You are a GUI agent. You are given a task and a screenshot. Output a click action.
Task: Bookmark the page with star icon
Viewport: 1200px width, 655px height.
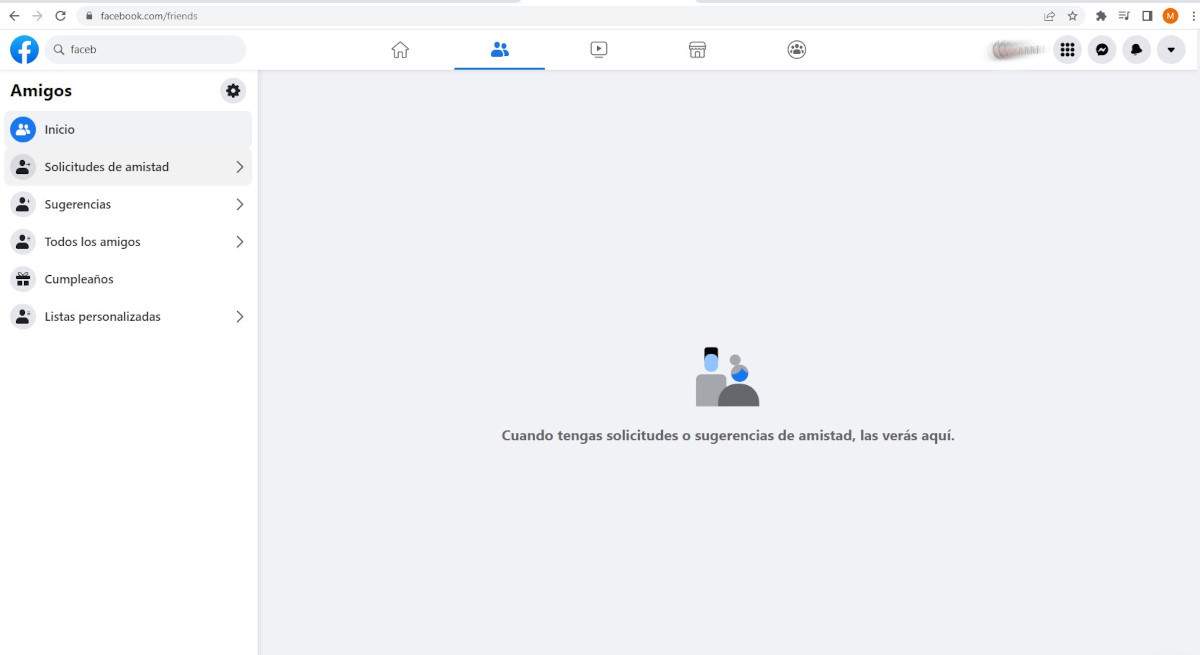coord(1072,16)
